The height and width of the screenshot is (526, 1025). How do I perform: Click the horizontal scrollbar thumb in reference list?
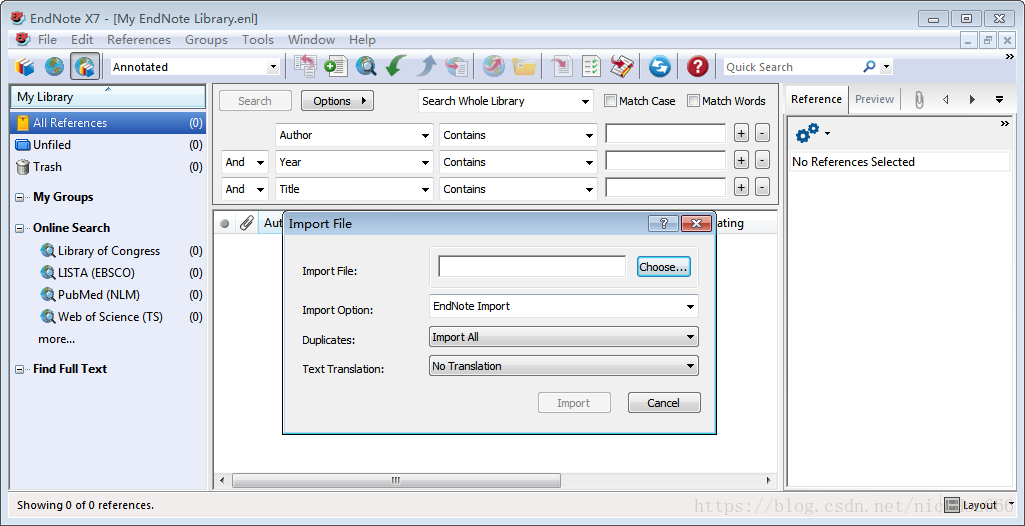(x=396, y=480)
